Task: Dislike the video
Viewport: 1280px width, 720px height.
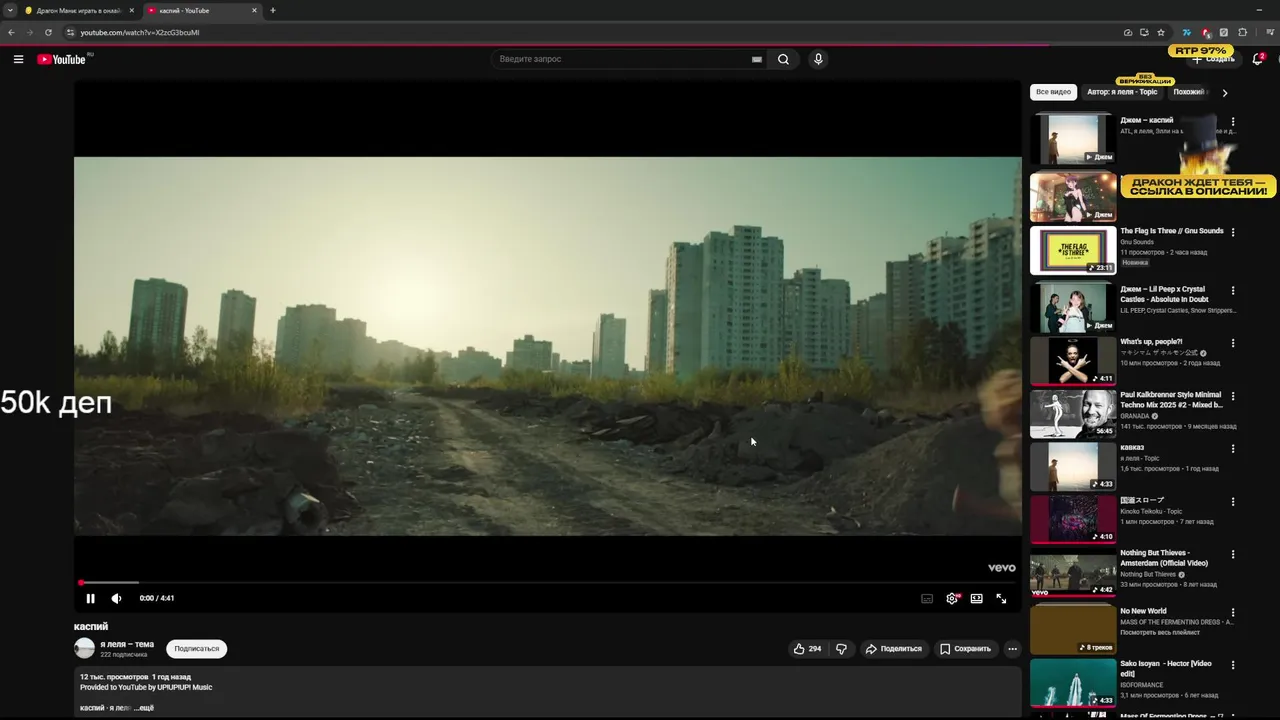Action: pyautogui.click(x=841, y=649)
